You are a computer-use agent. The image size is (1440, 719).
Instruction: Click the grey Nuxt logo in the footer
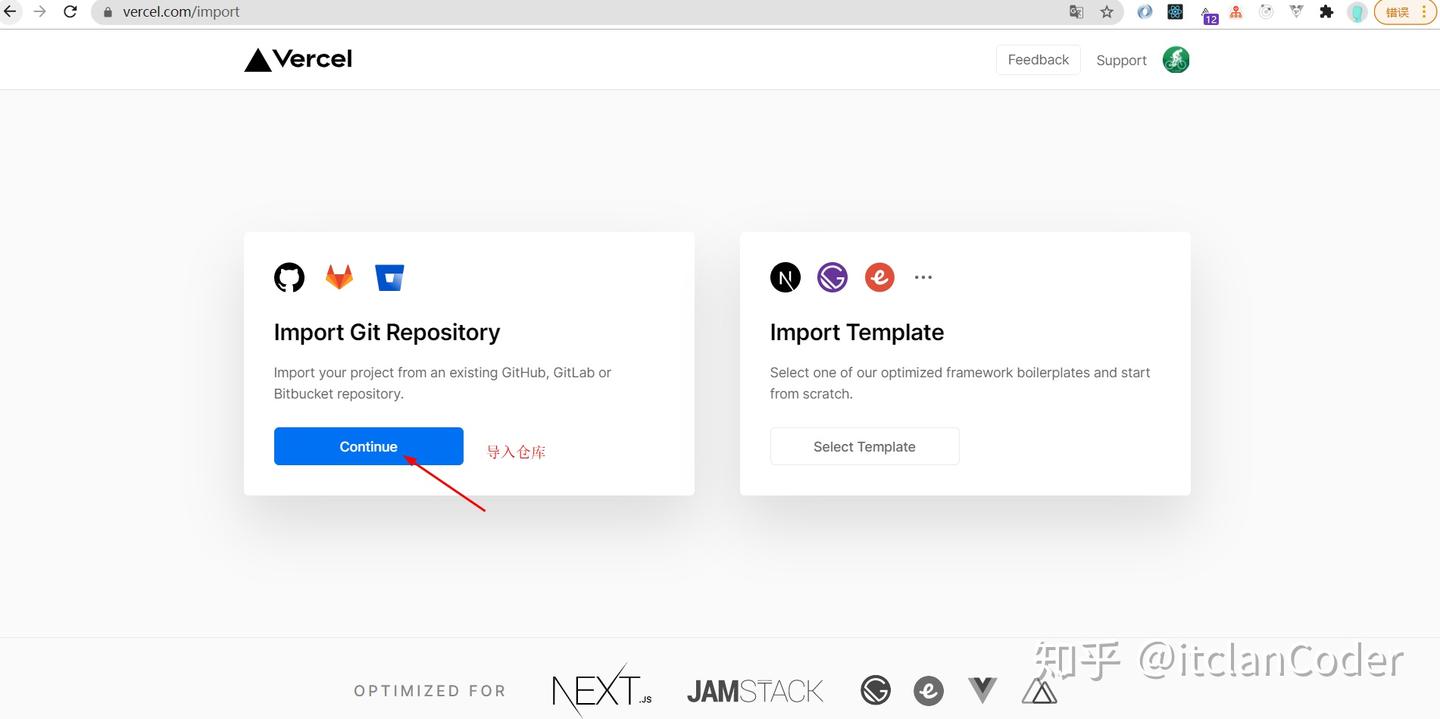pyautogui.click(x=1039, y=690)
